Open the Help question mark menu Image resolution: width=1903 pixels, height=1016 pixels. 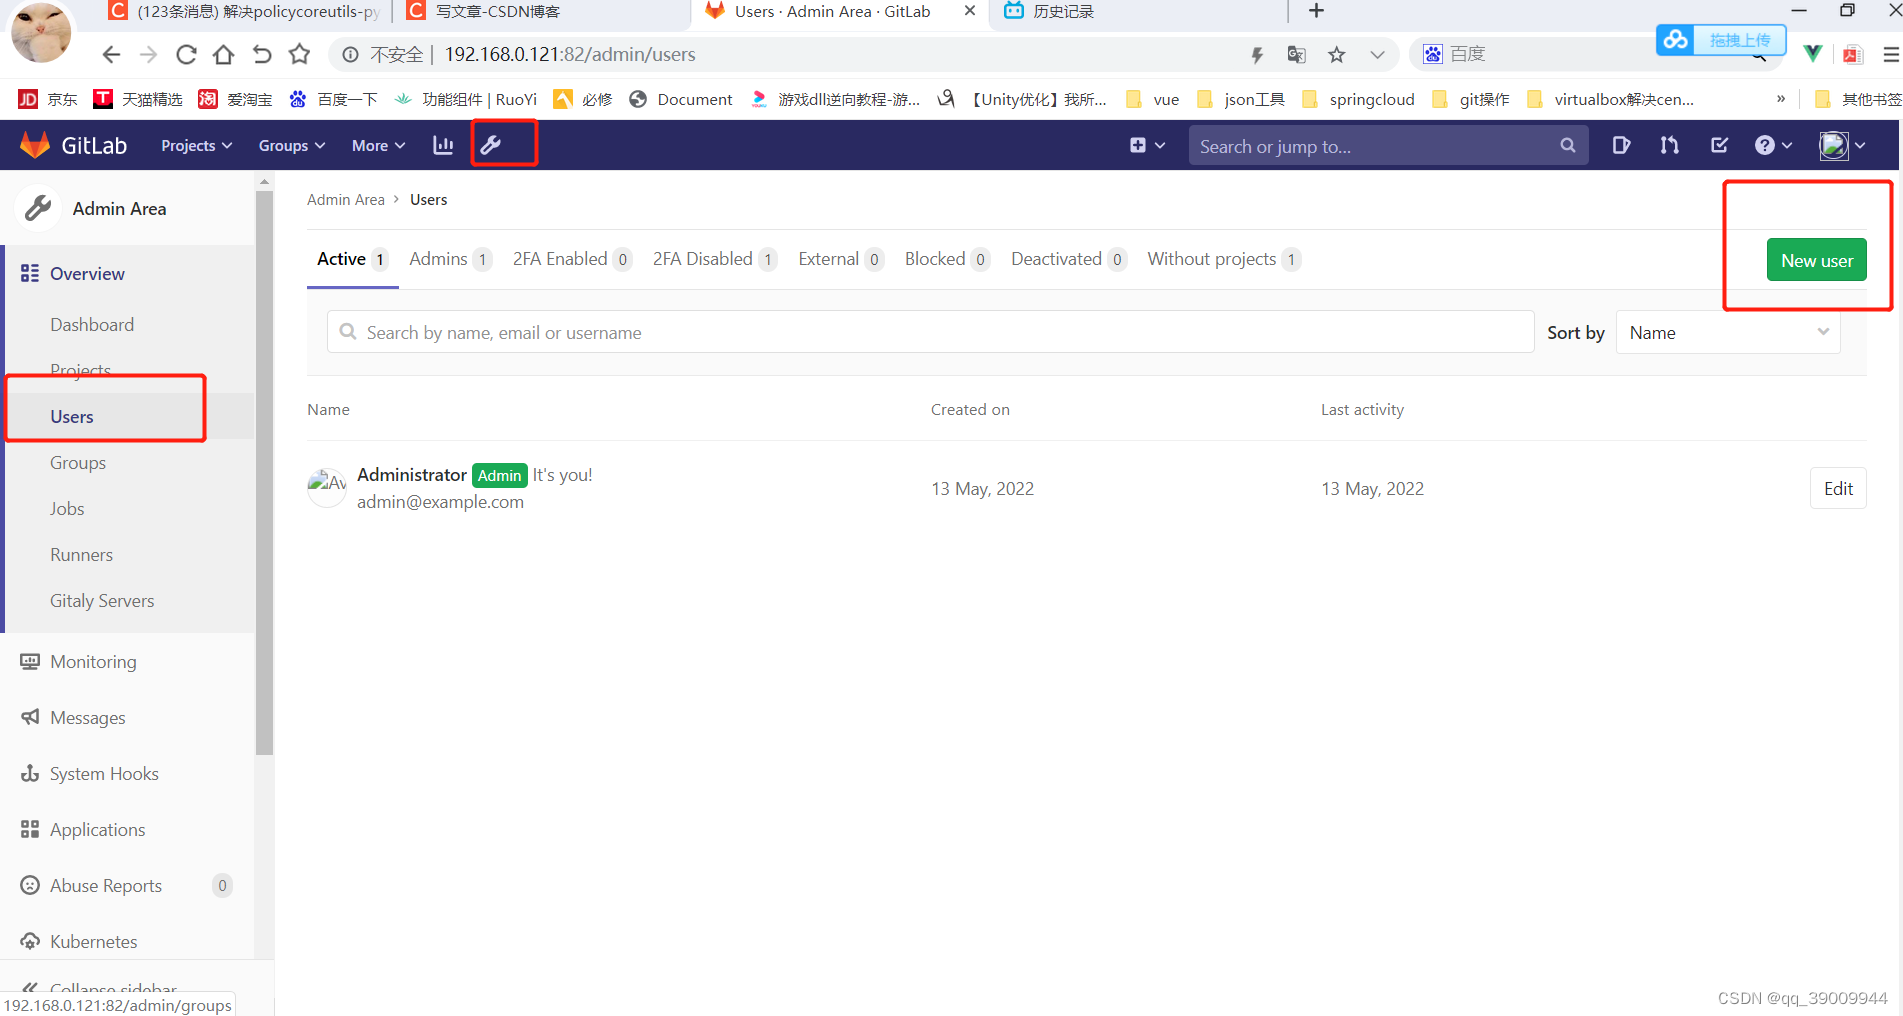coord(1773,145)
